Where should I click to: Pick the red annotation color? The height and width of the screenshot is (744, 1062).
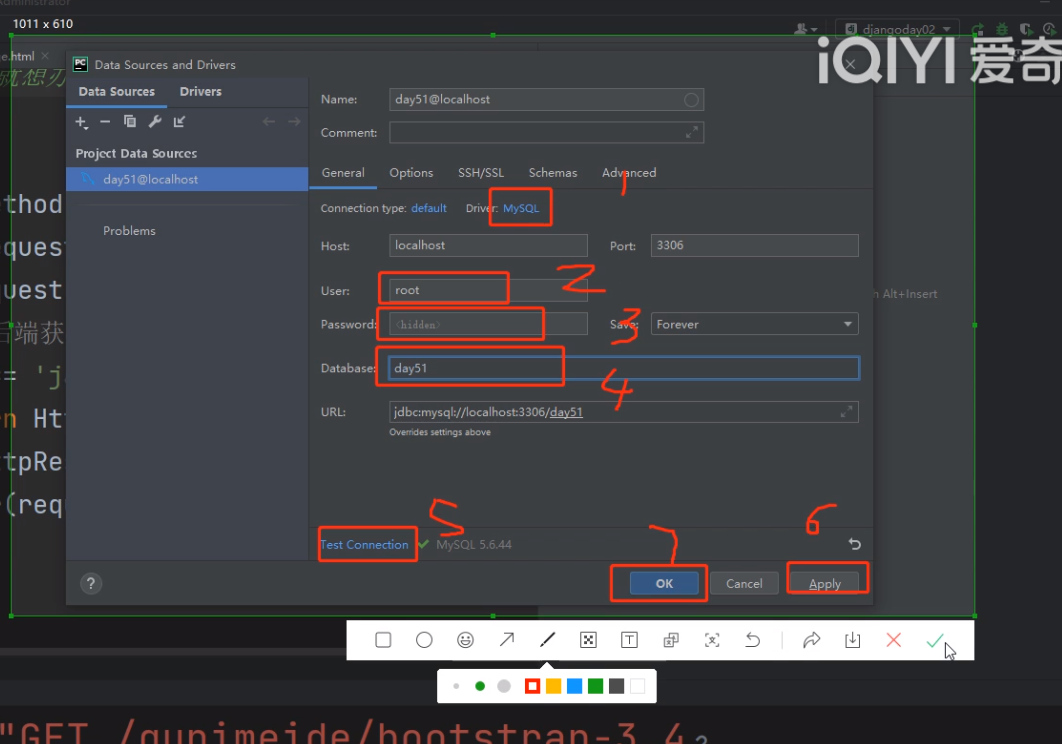coord(532,686)
